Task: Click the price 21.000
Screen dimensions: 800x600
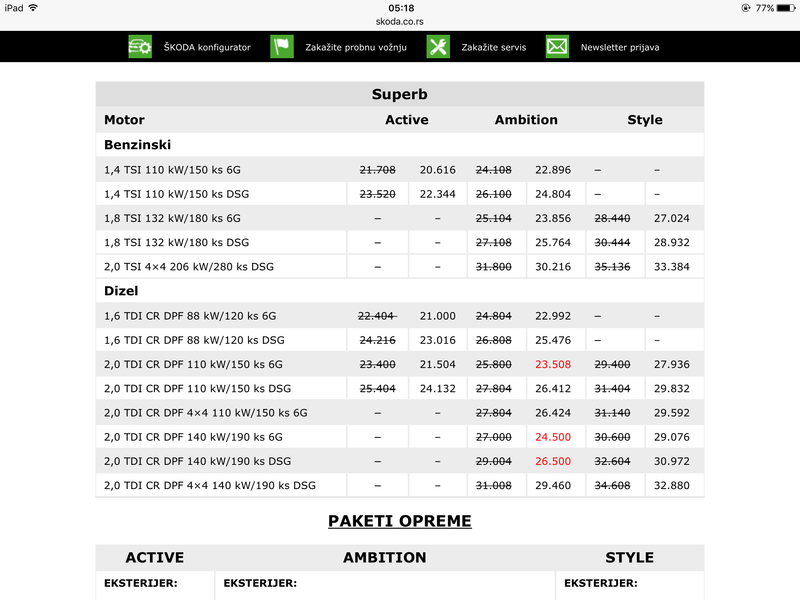Action: [x=438, y=316]
